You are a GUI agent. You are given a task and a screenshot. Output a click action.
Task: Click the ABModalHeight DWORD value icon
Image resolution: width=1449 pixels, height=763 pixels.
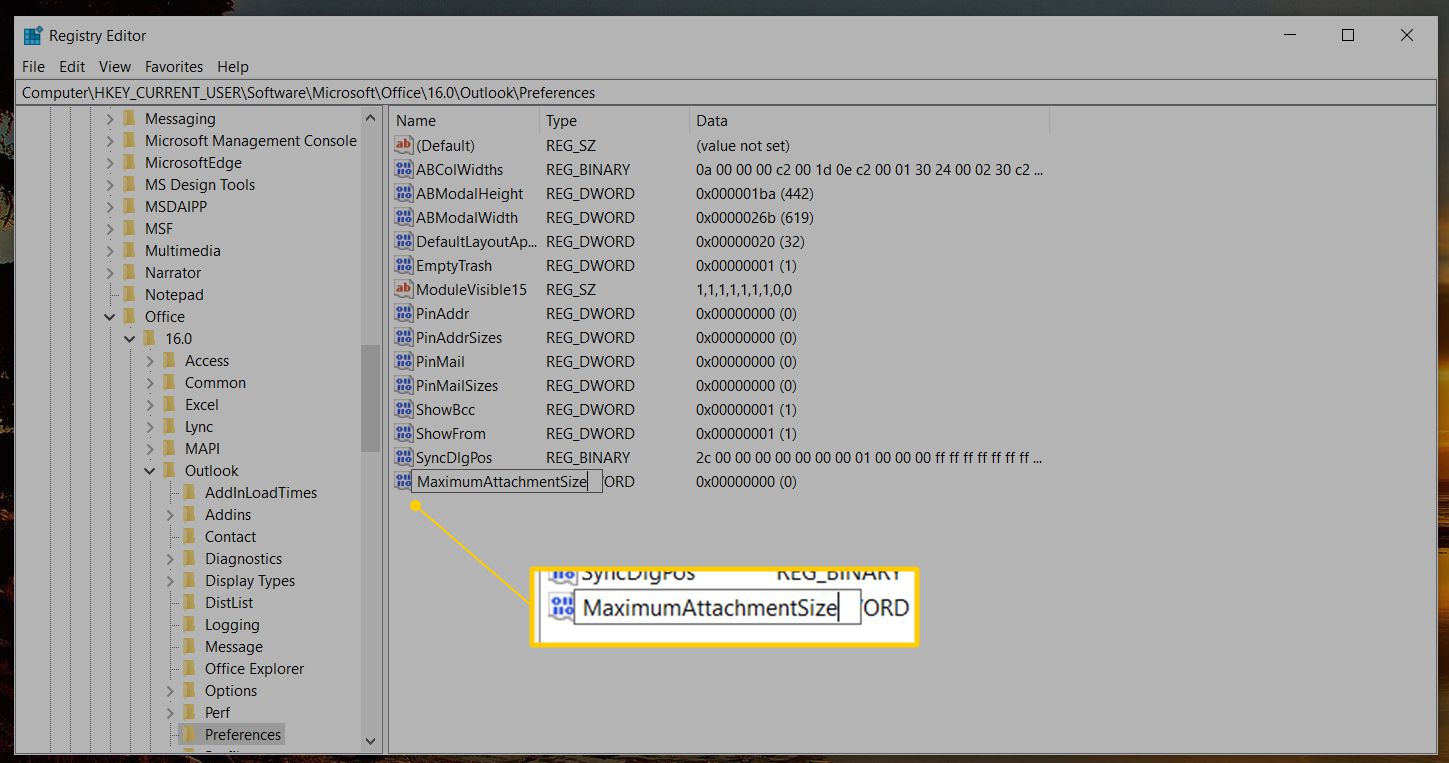click(x=403, y=193)
